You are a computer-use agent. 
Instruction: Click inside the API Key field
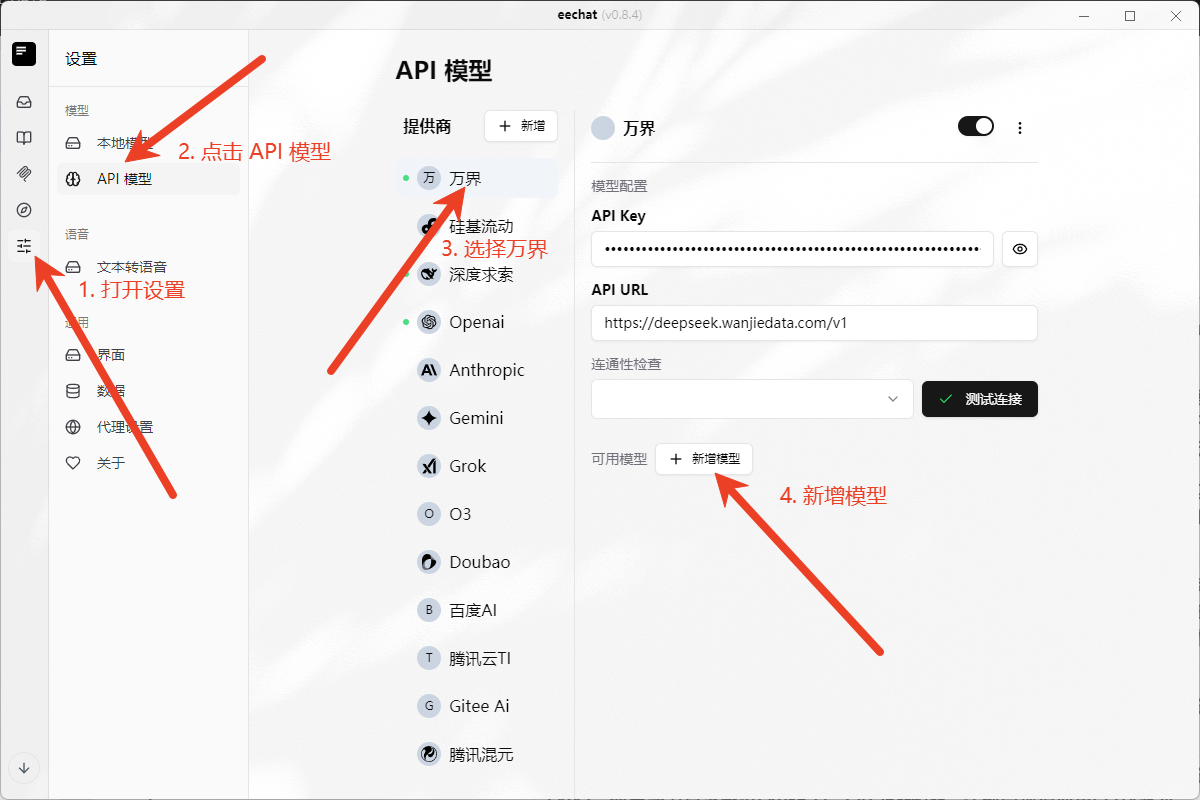click(x=792, y=249)
